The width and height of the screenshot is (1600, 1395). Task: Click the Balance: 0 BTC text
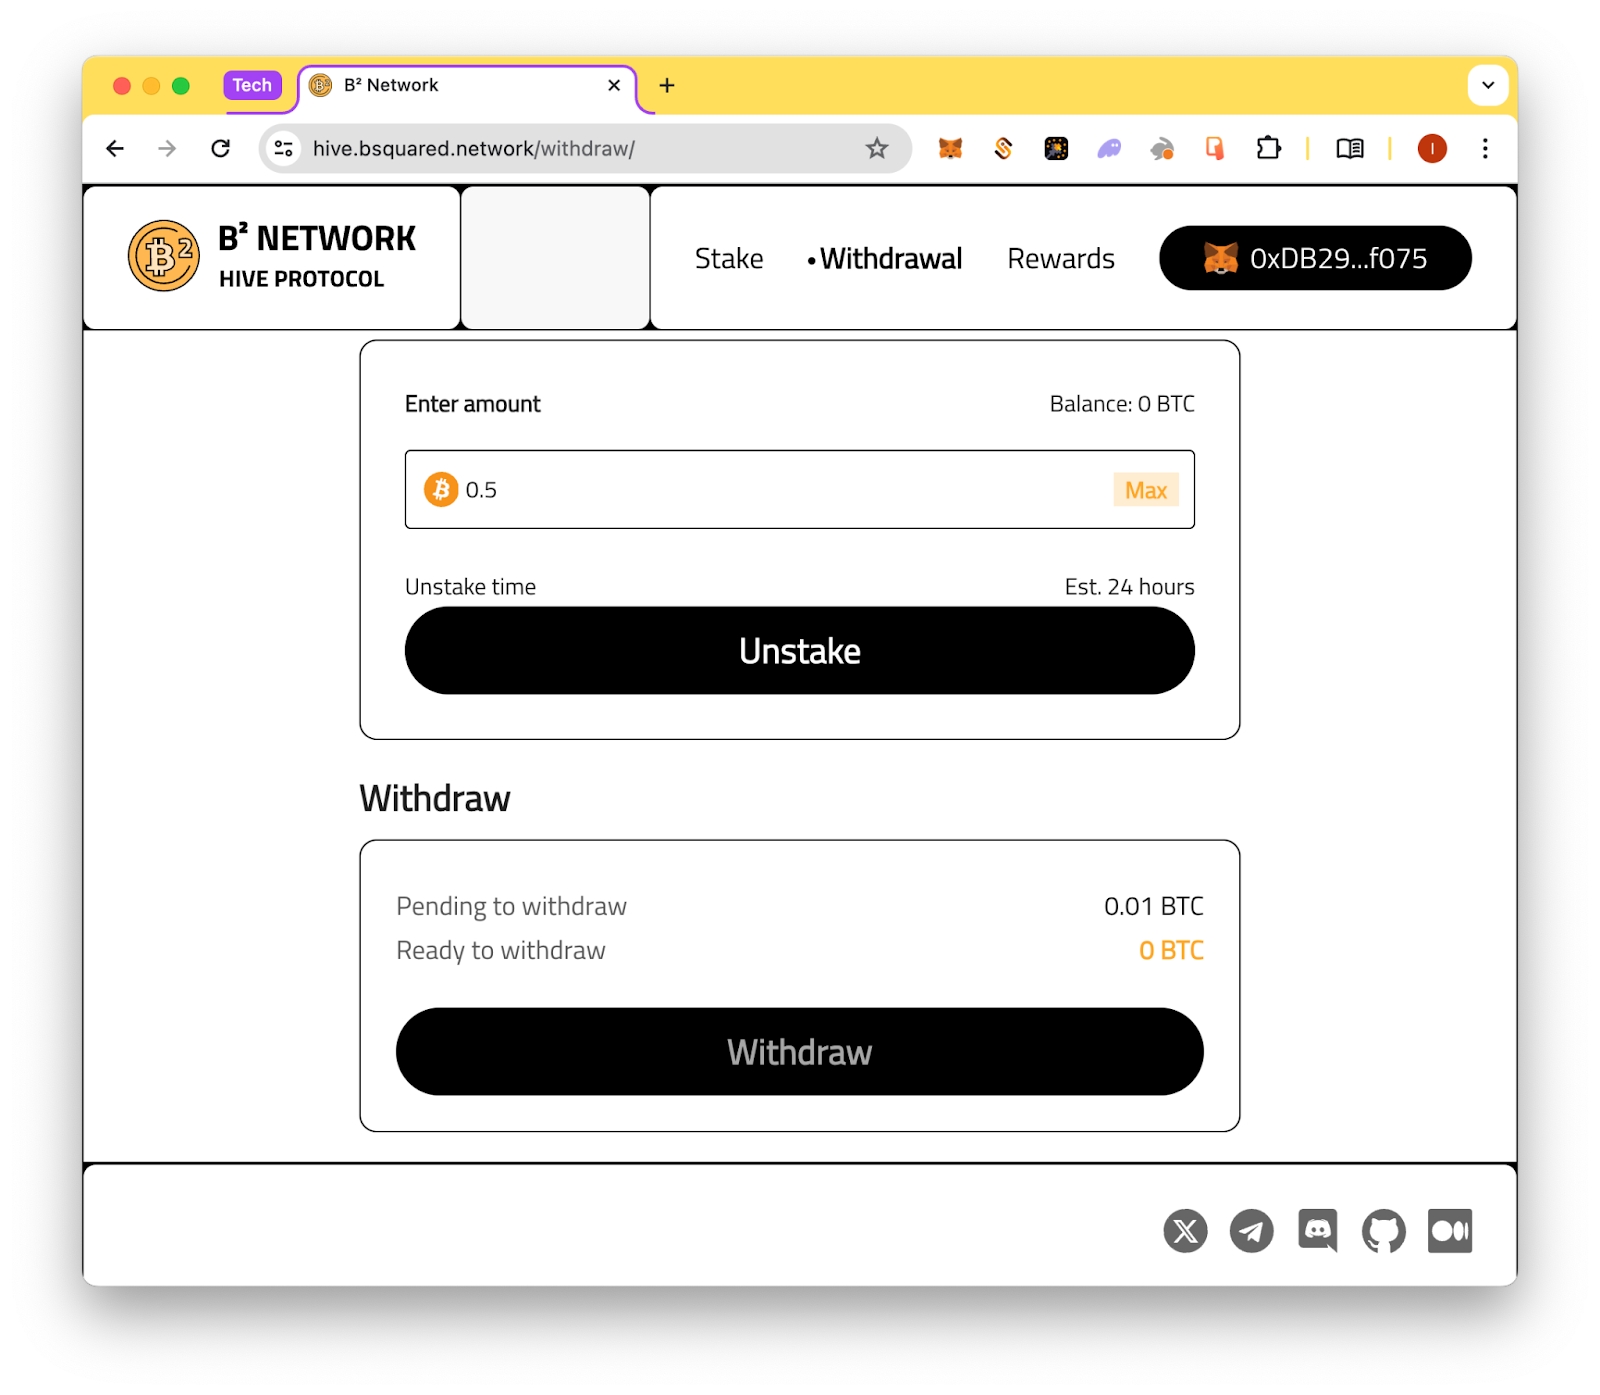(x=1122, y=404)
